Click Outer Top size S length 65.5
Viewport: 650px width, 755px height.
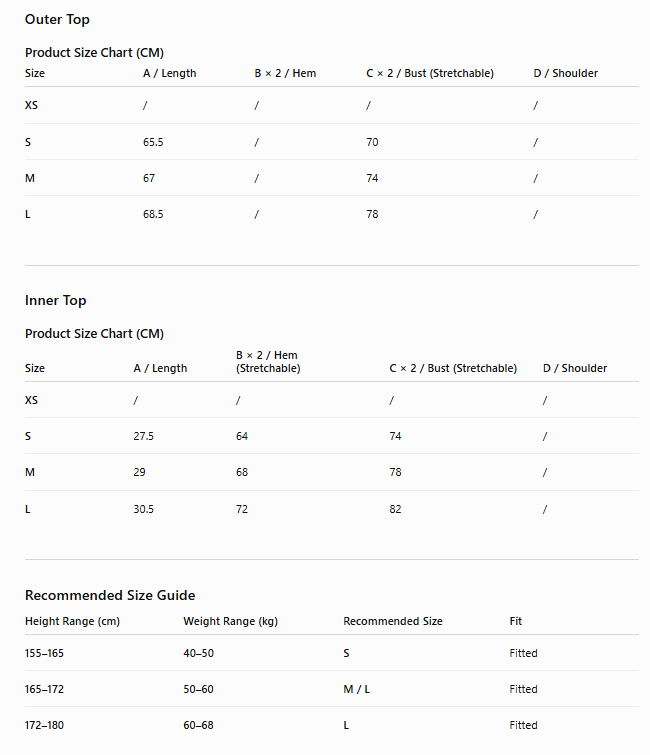tap(153, 142)
